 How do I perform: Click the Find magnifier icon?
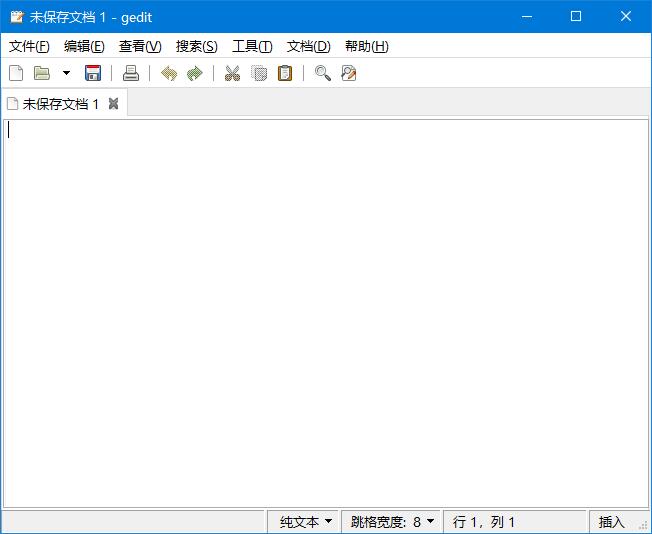click(322, 73)
